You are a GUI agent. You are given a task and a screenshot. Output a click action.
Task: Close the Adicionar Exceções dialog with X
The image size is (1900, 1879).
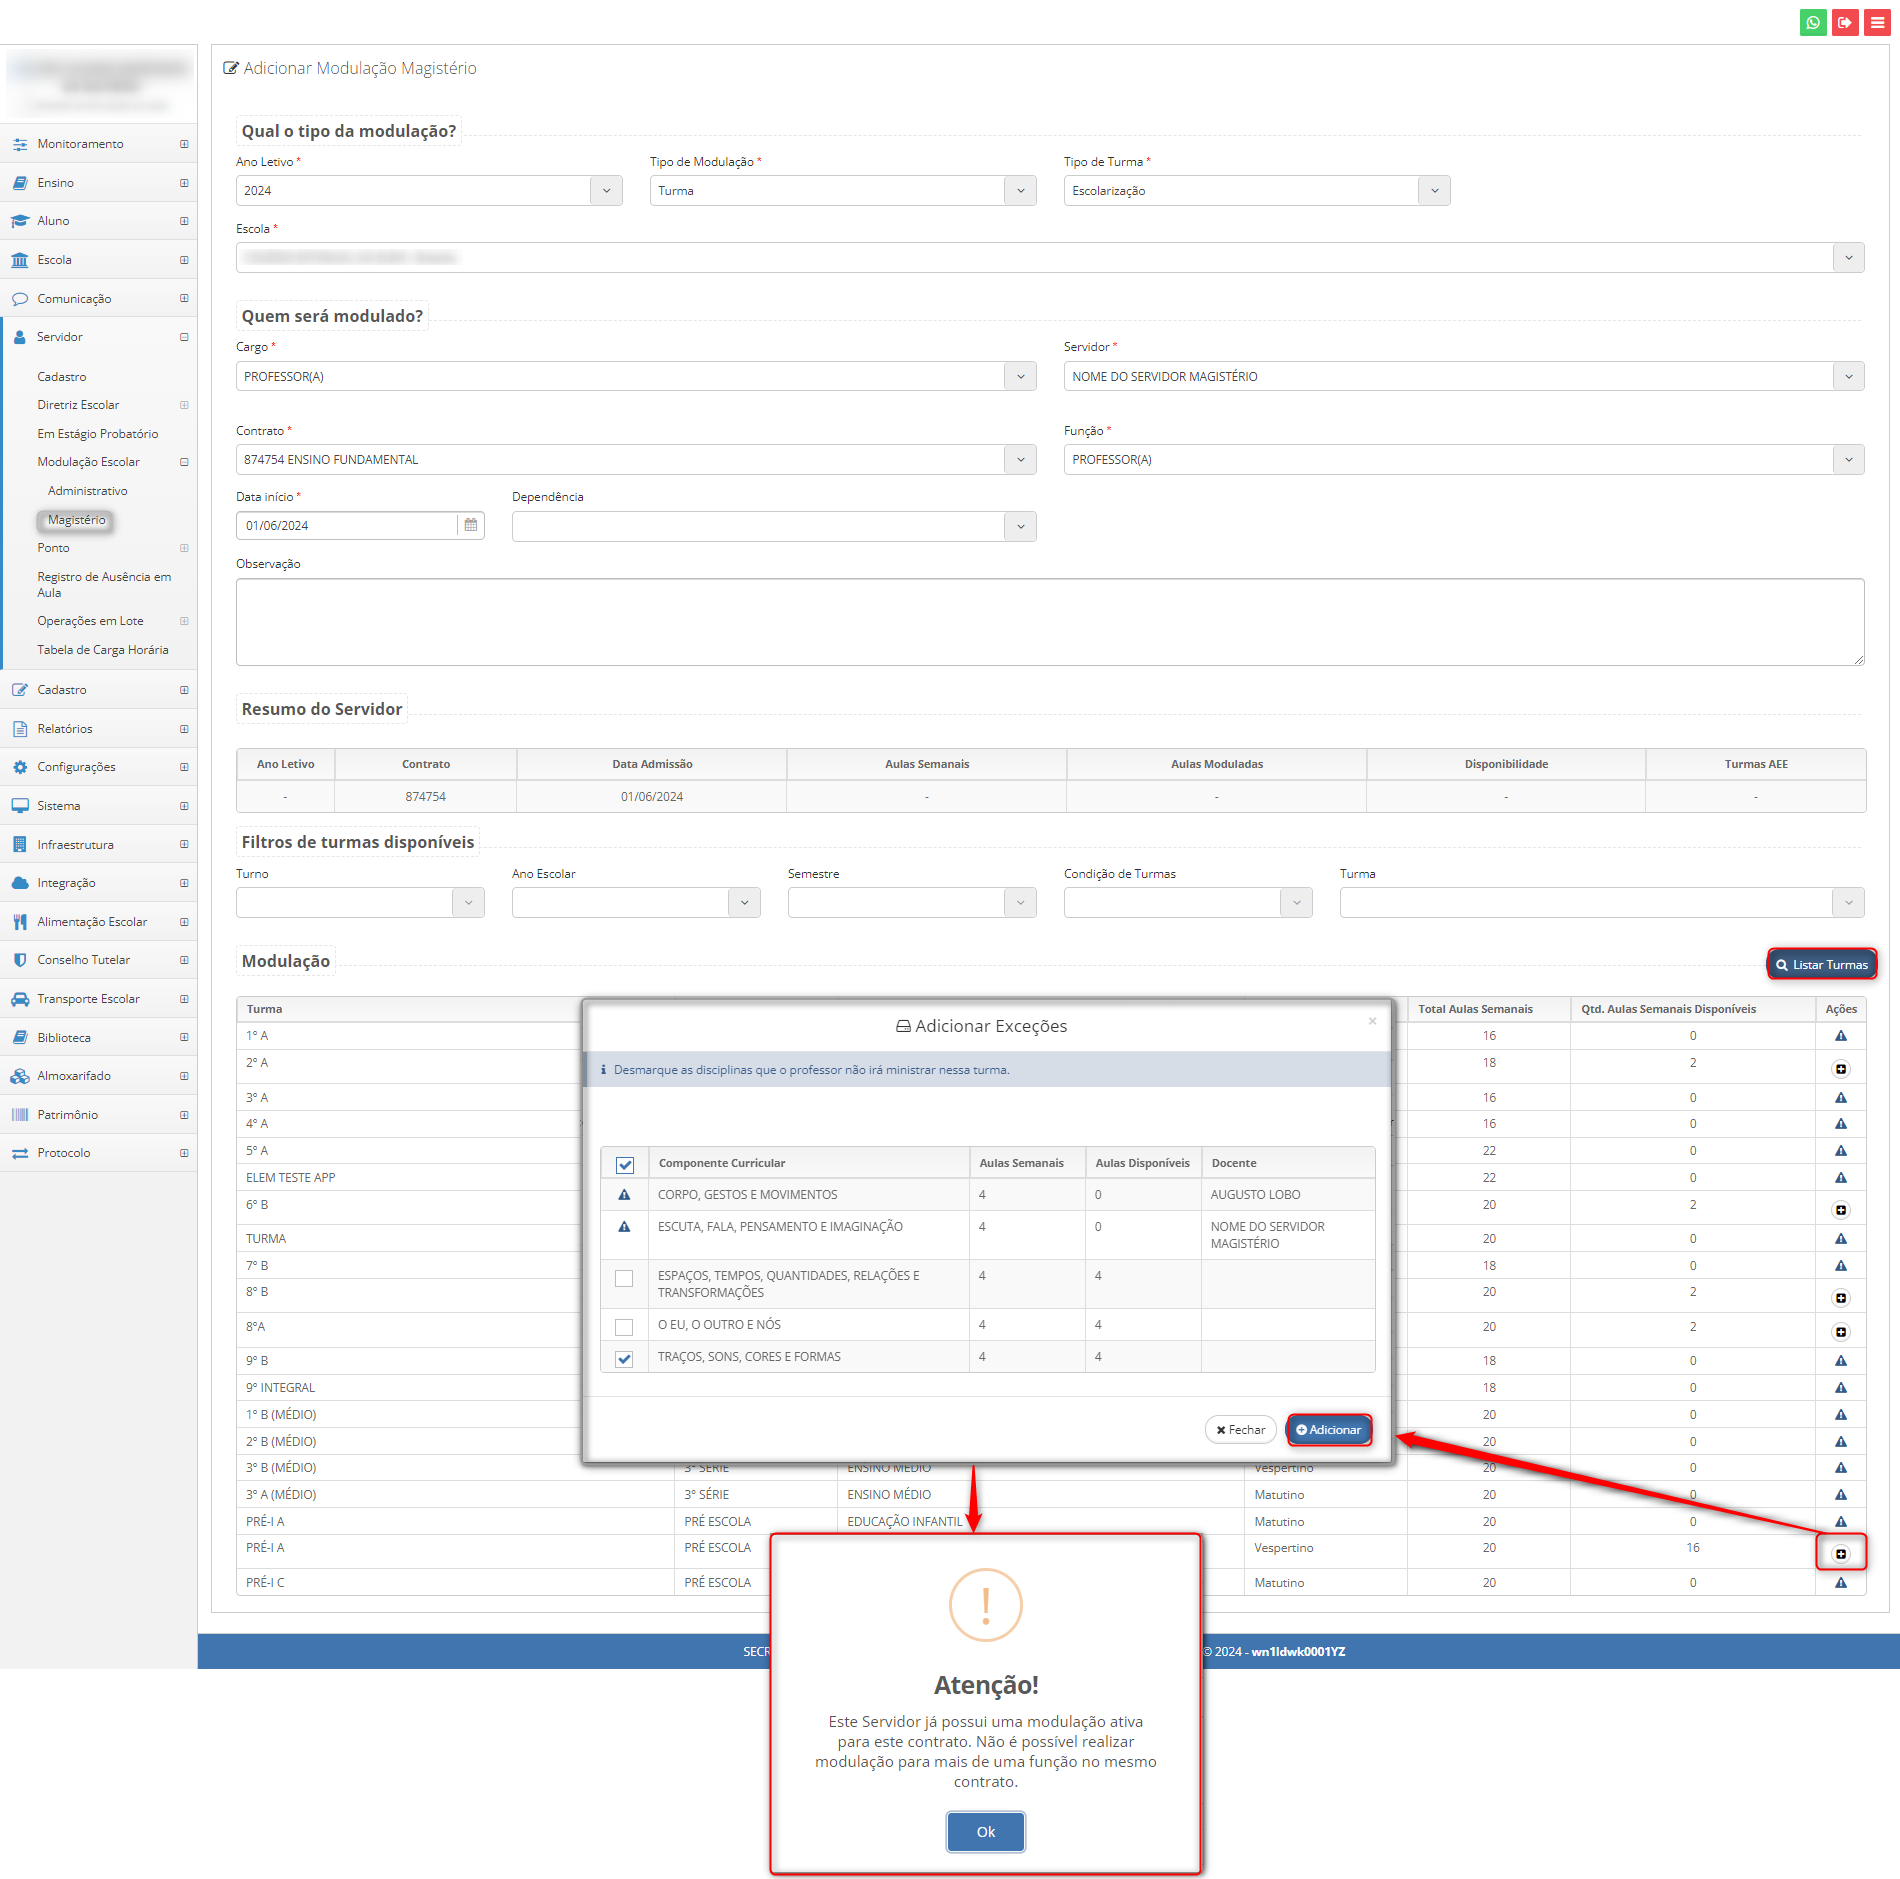(1373, 1021)
